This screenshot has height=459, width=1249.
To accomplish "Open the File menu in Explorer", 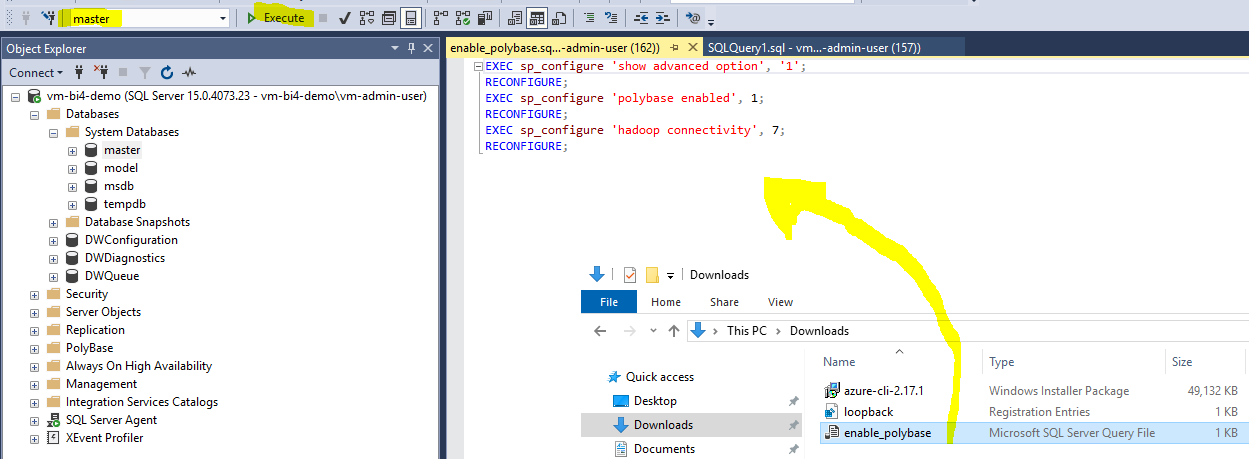I will (608, 302).
